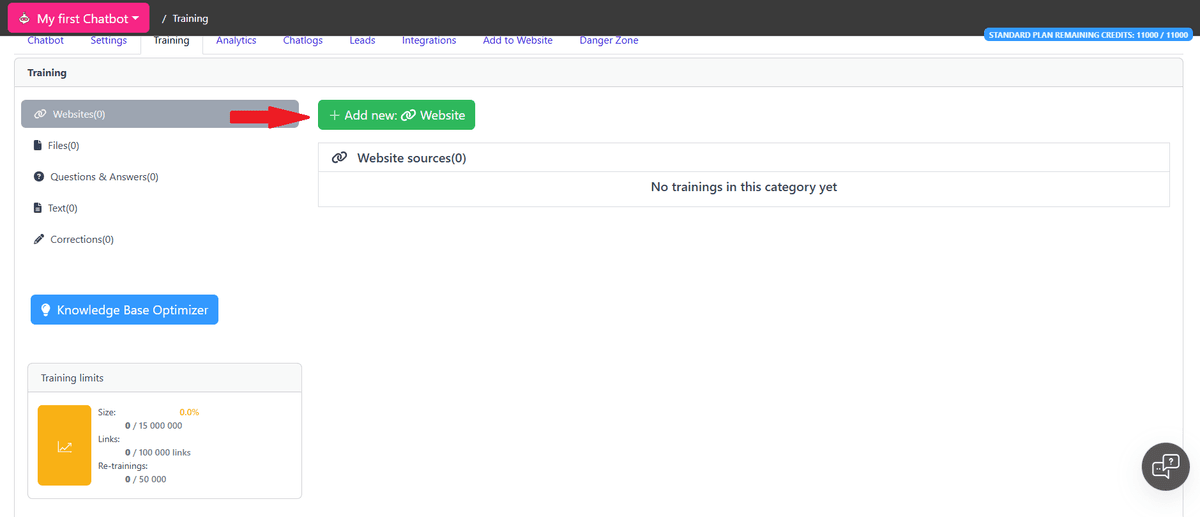Click the lightbulb icon on Knowledge Base Optimizer
This screenshot has height=517, width=1200.
point(44,310)
